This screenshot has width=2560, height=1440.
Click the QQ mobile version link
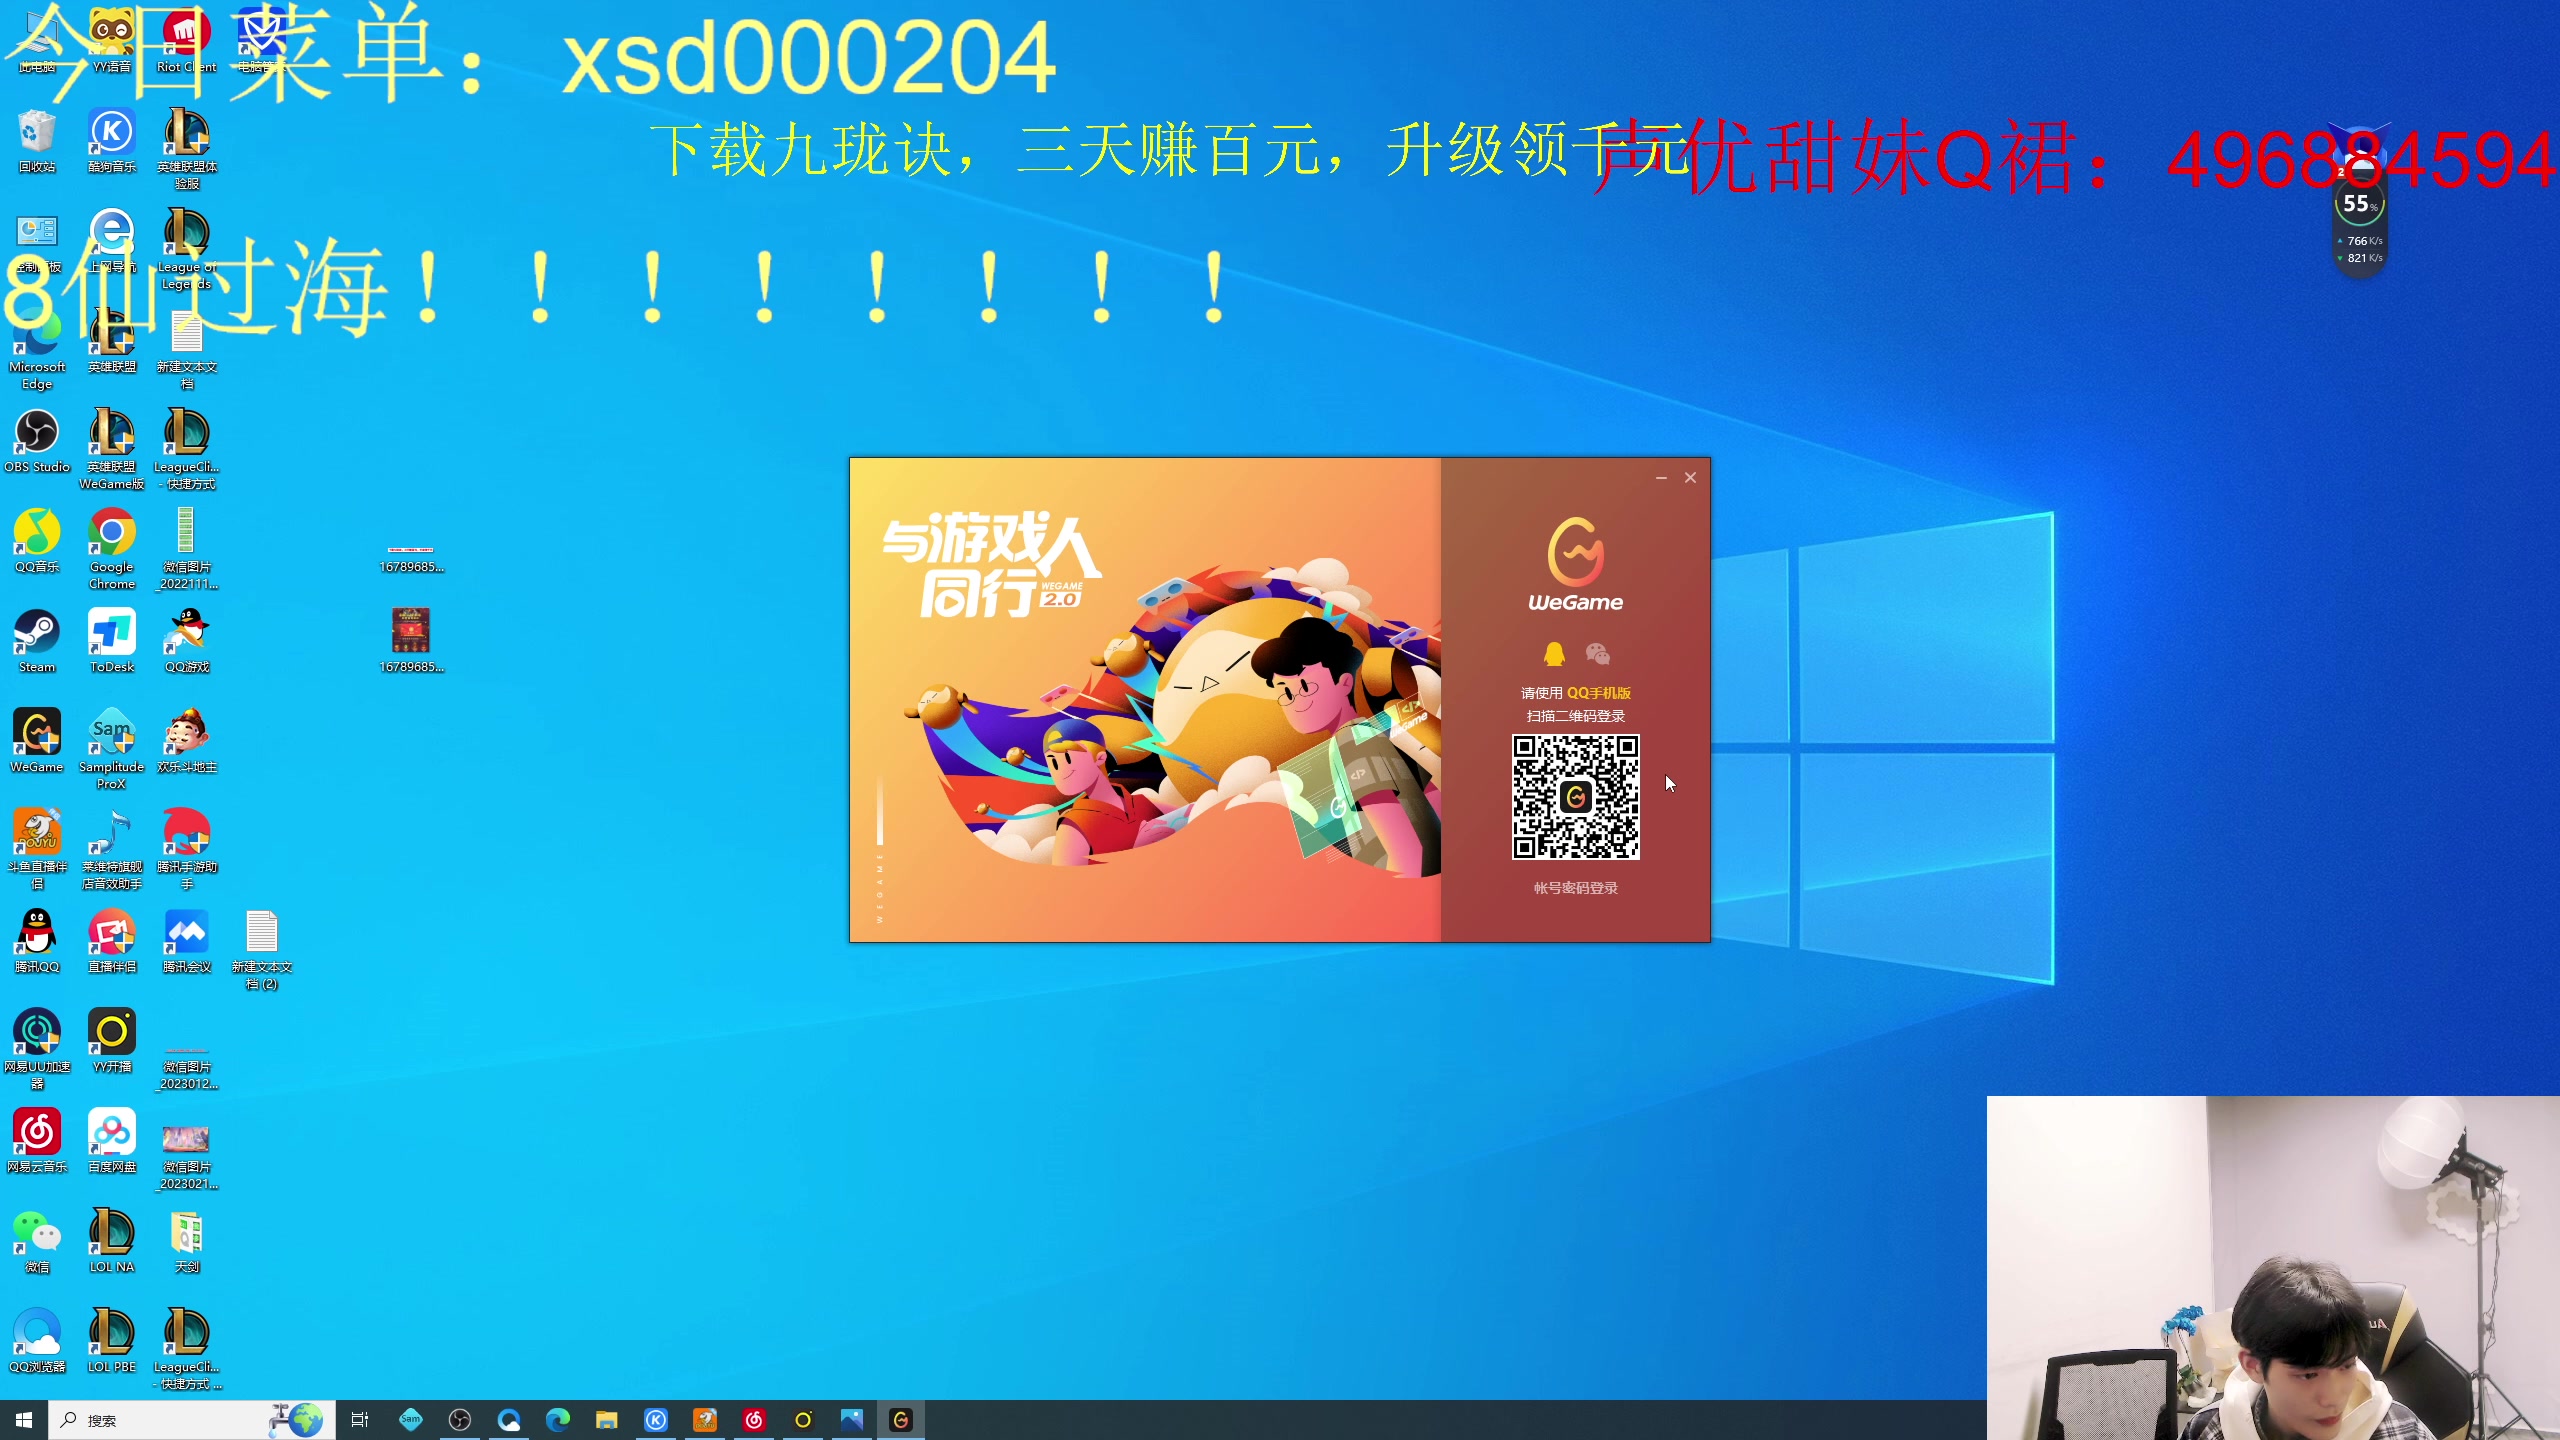pyautogui.click(x=1598, y=693)
